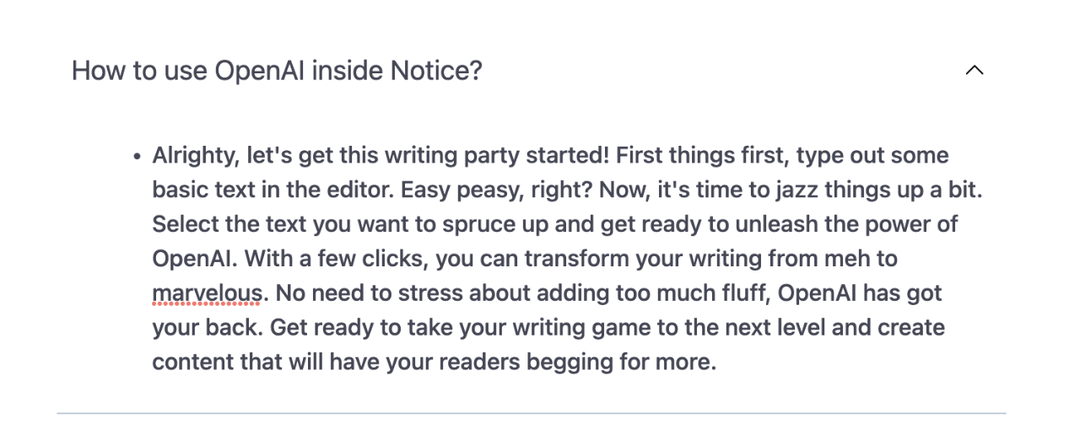Click "your back." at start of sixth line
Image resolution: width=1080 pixels, height=445 pixels.
pos(207,329)
